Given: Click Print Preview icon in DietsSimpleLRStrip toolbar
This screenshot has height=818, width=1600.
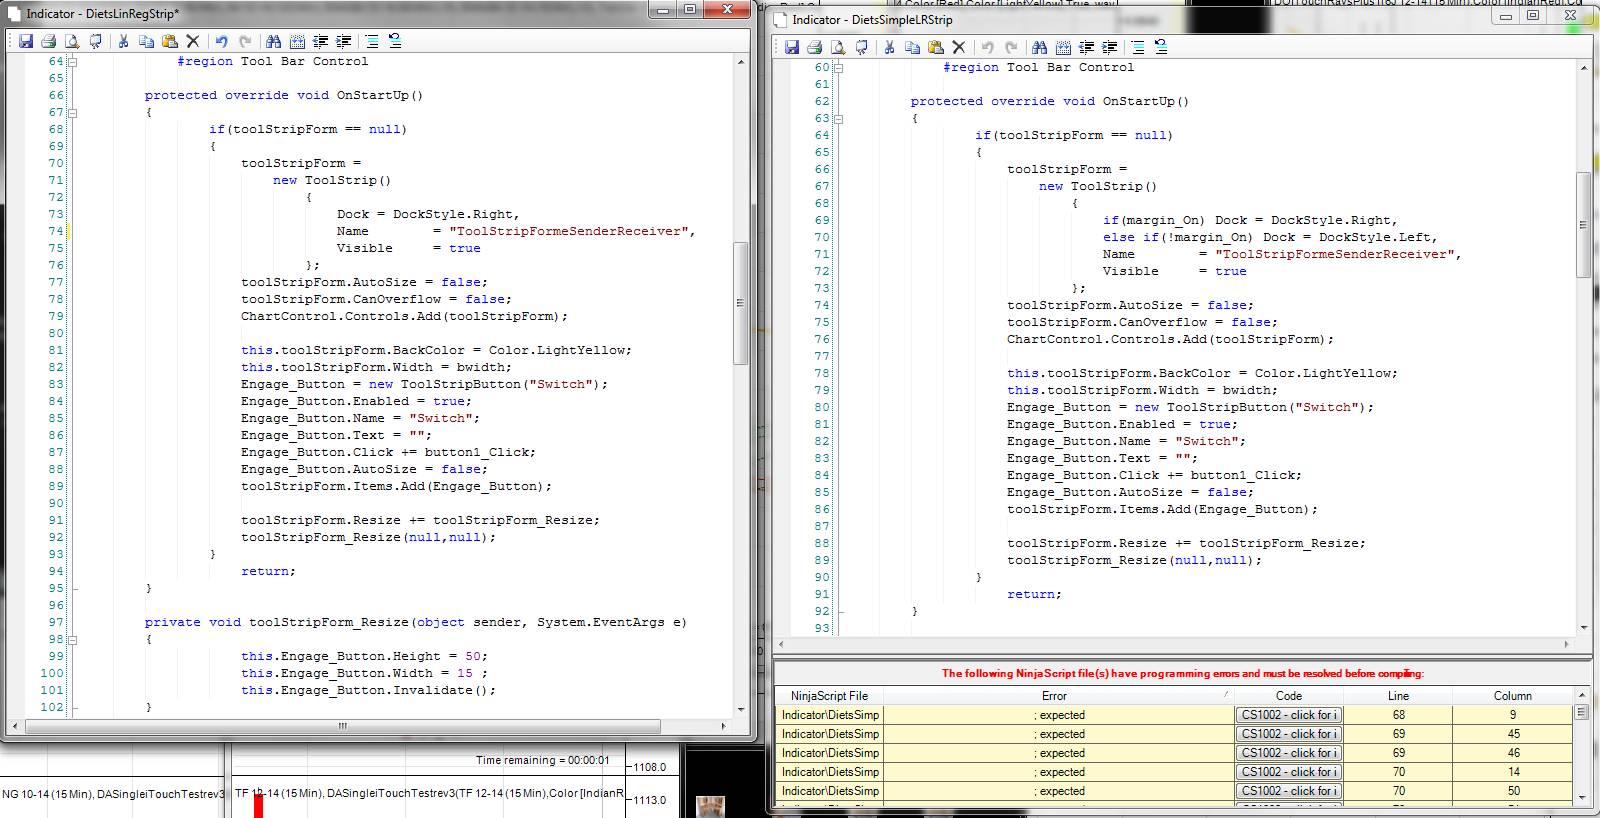Looking at the screenshot, I should click(x=838, y=47).
